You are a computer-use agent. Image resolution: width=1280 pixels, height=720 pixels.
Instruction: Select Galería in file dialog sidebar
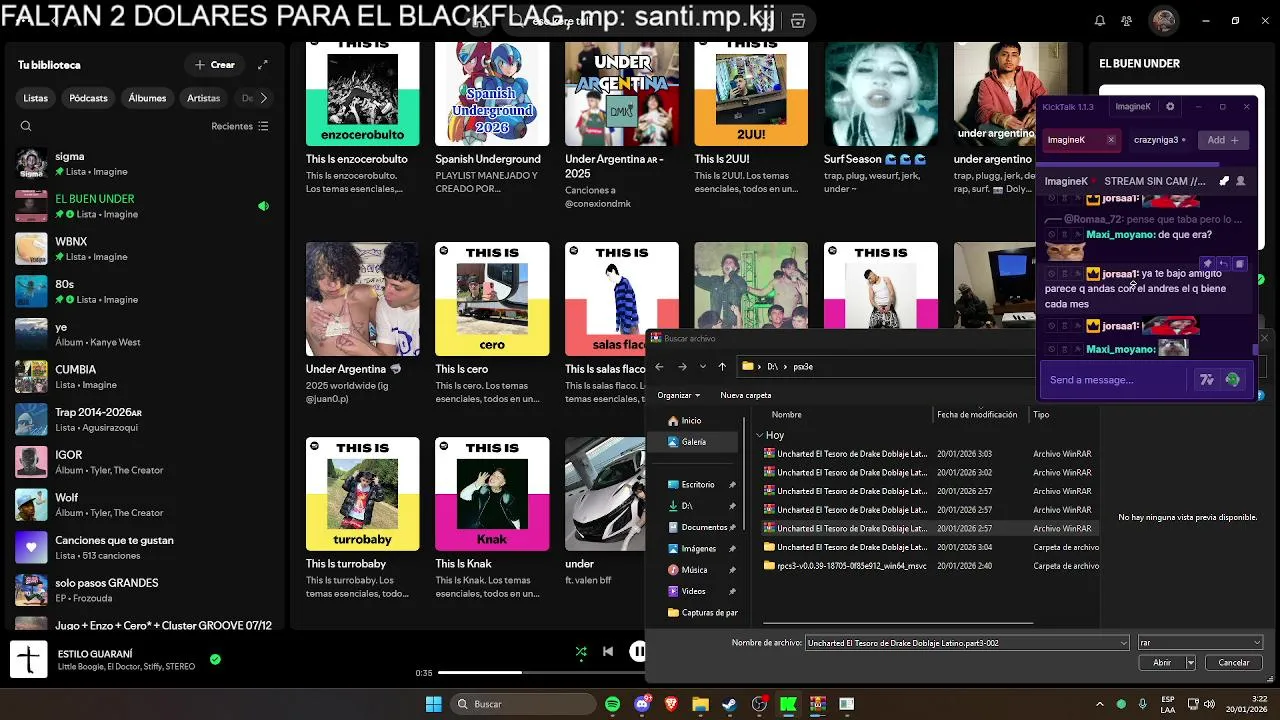click(x=694, y=442)
